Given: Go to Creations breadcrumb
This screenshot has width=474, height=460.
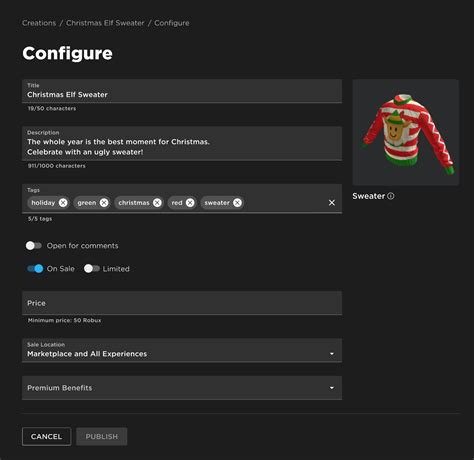Looking at the screenshot, I should point(39,23).
